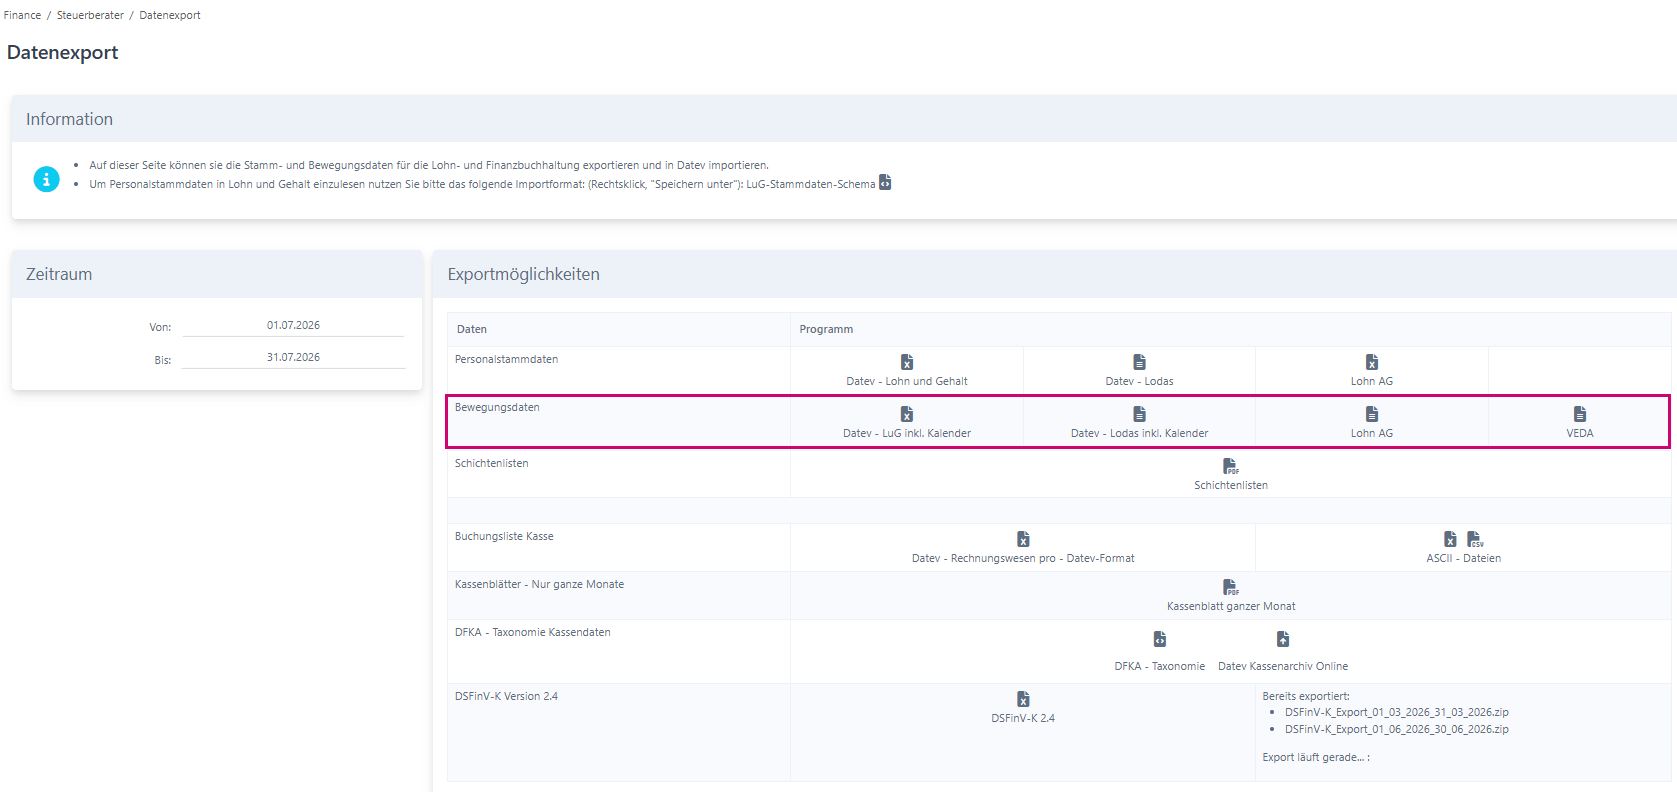The image size is (1677, 792).
Task: Click the Datev - Lohn und Gehalt label
Action: pos(907,381)
